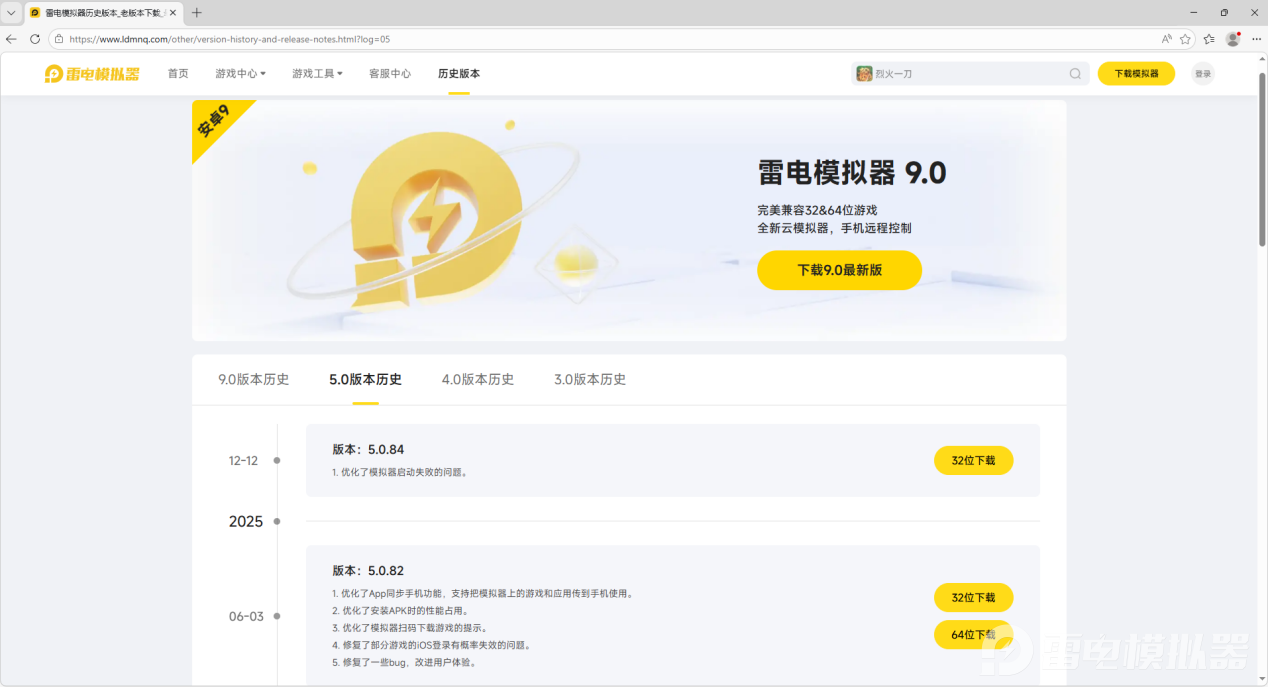Click the 登录 button

pos(1203,74)
